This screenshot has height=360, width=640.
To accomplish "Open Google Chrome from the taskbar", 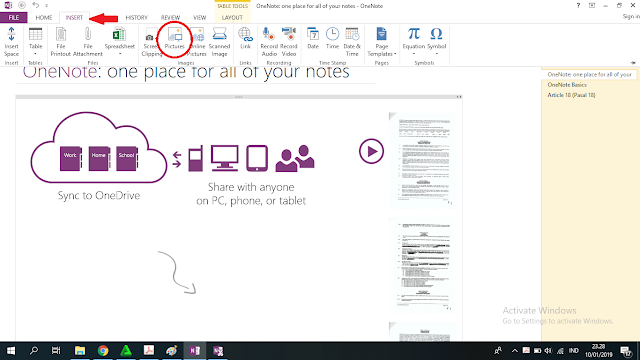I will [x=103, y=351].
